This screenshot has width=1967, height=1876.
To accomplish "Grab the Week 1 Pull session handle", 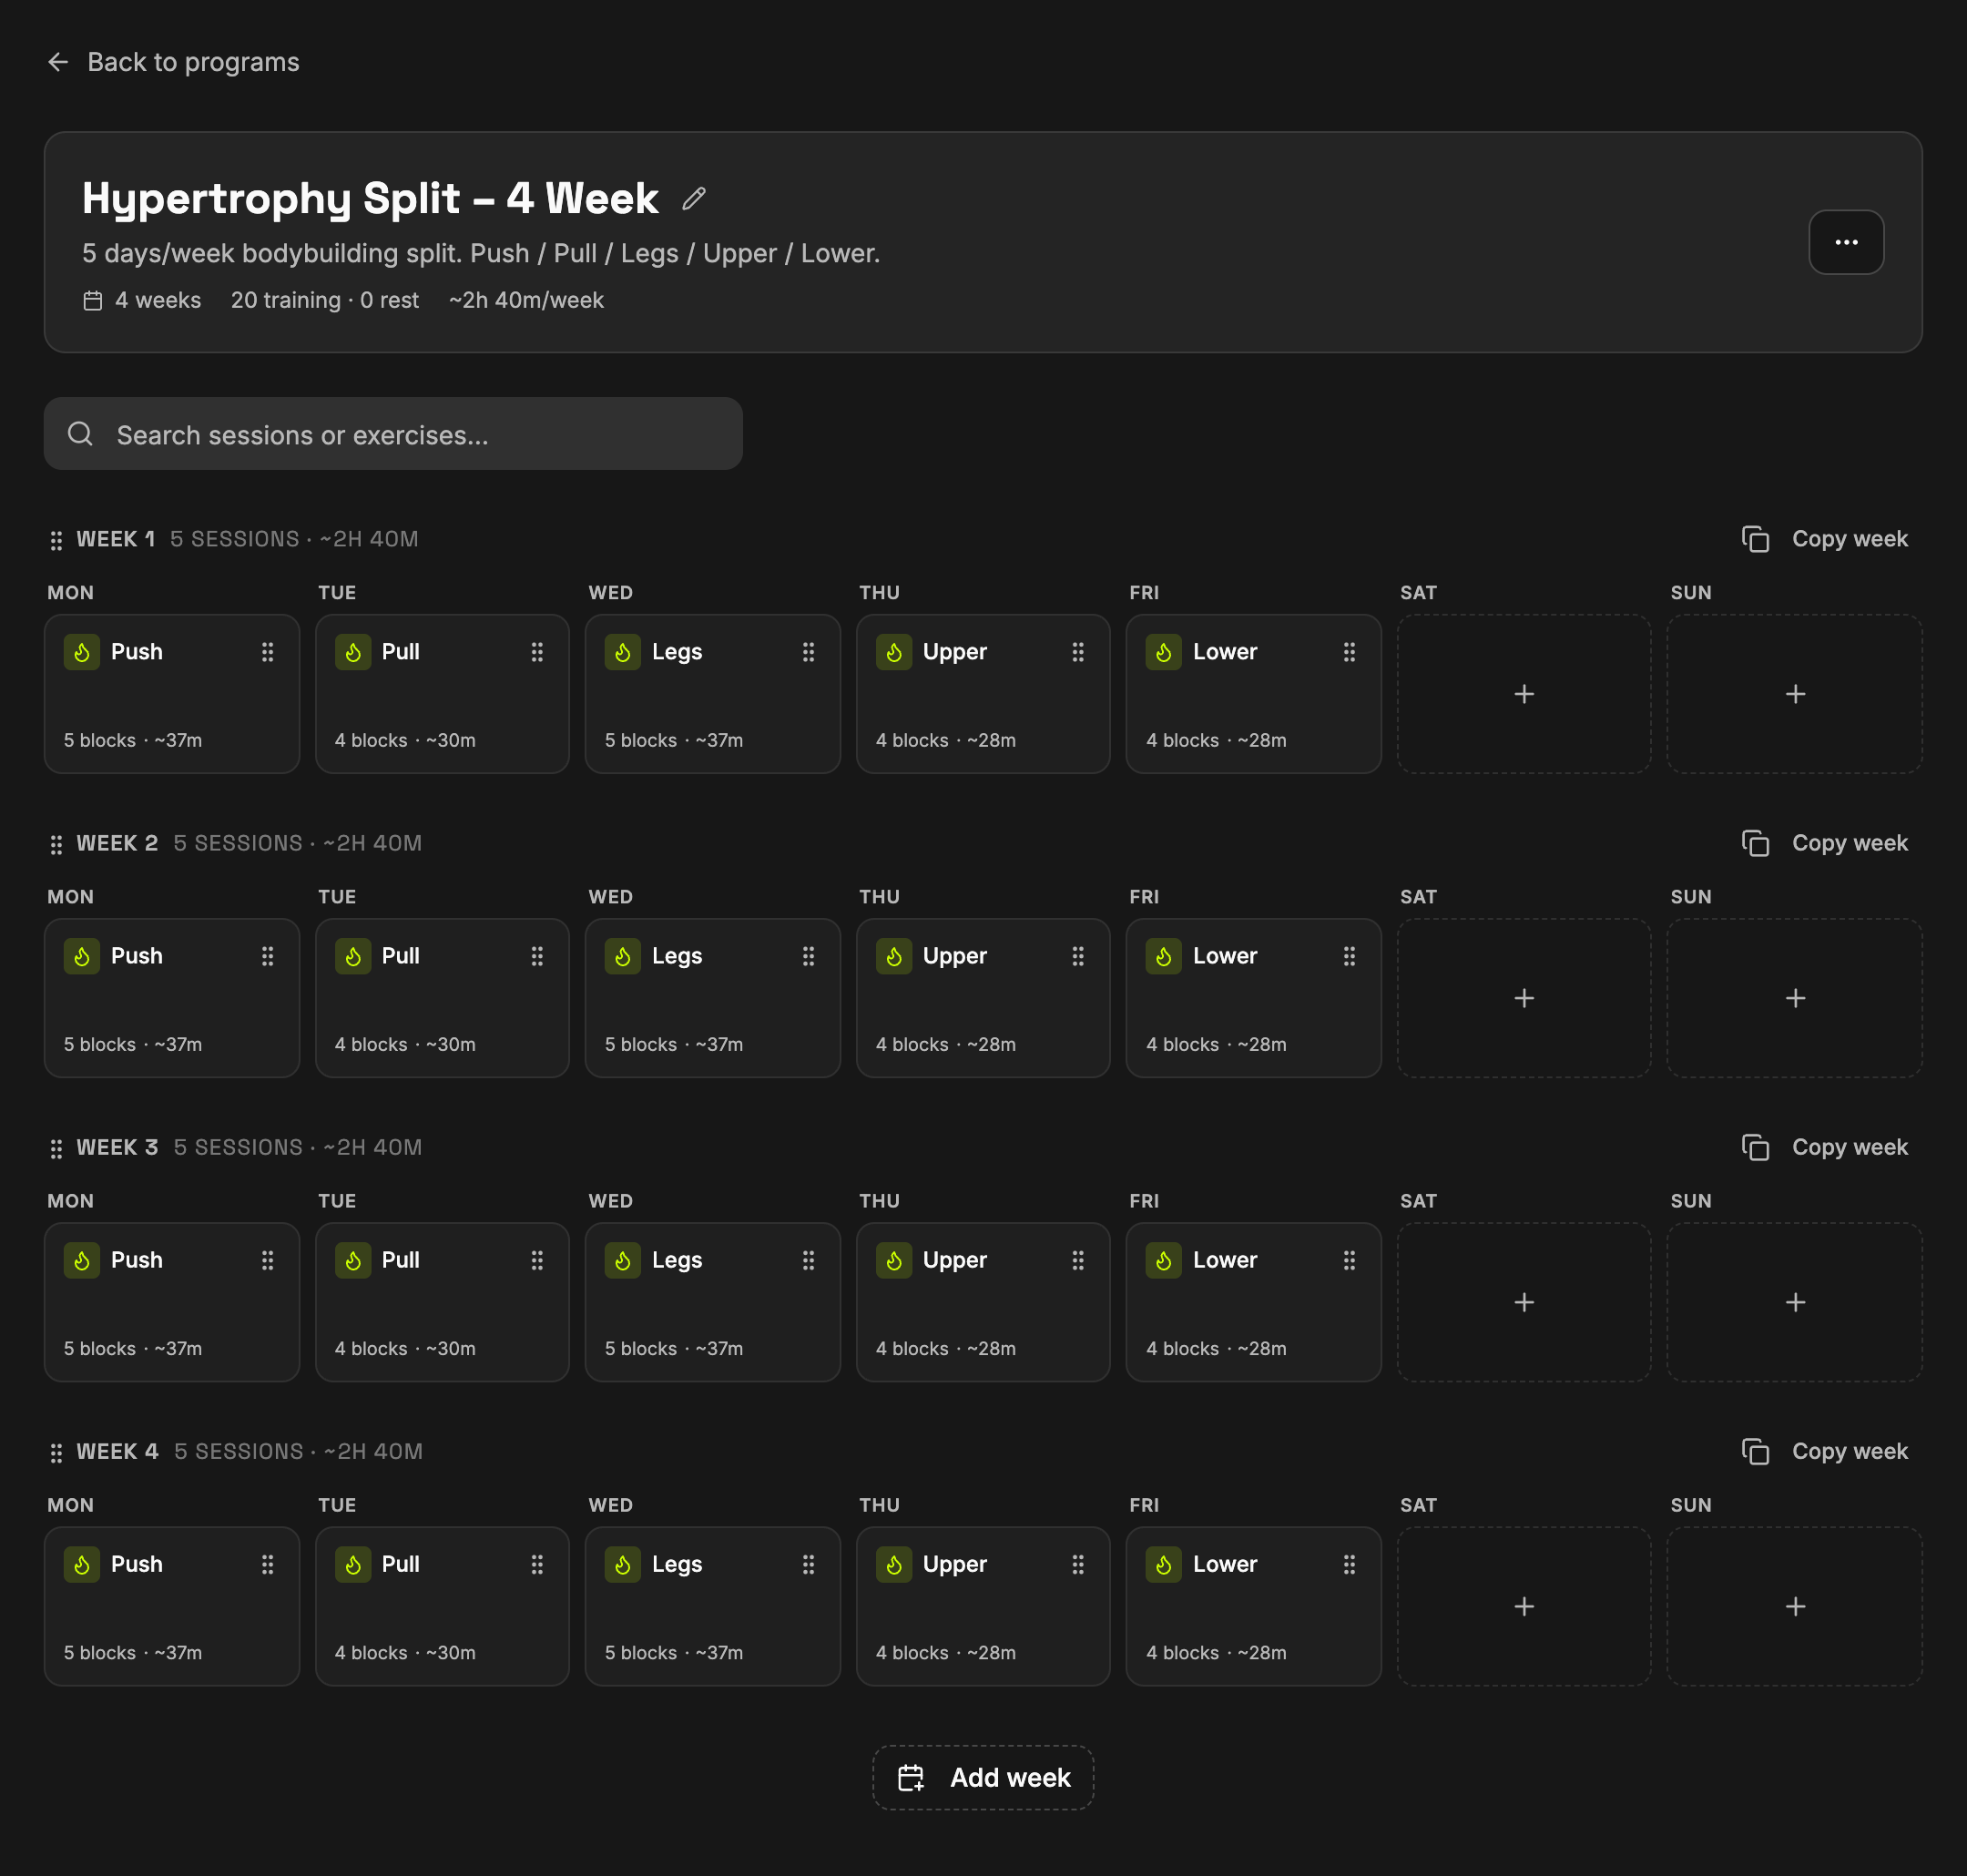I will tap(537, 652).
